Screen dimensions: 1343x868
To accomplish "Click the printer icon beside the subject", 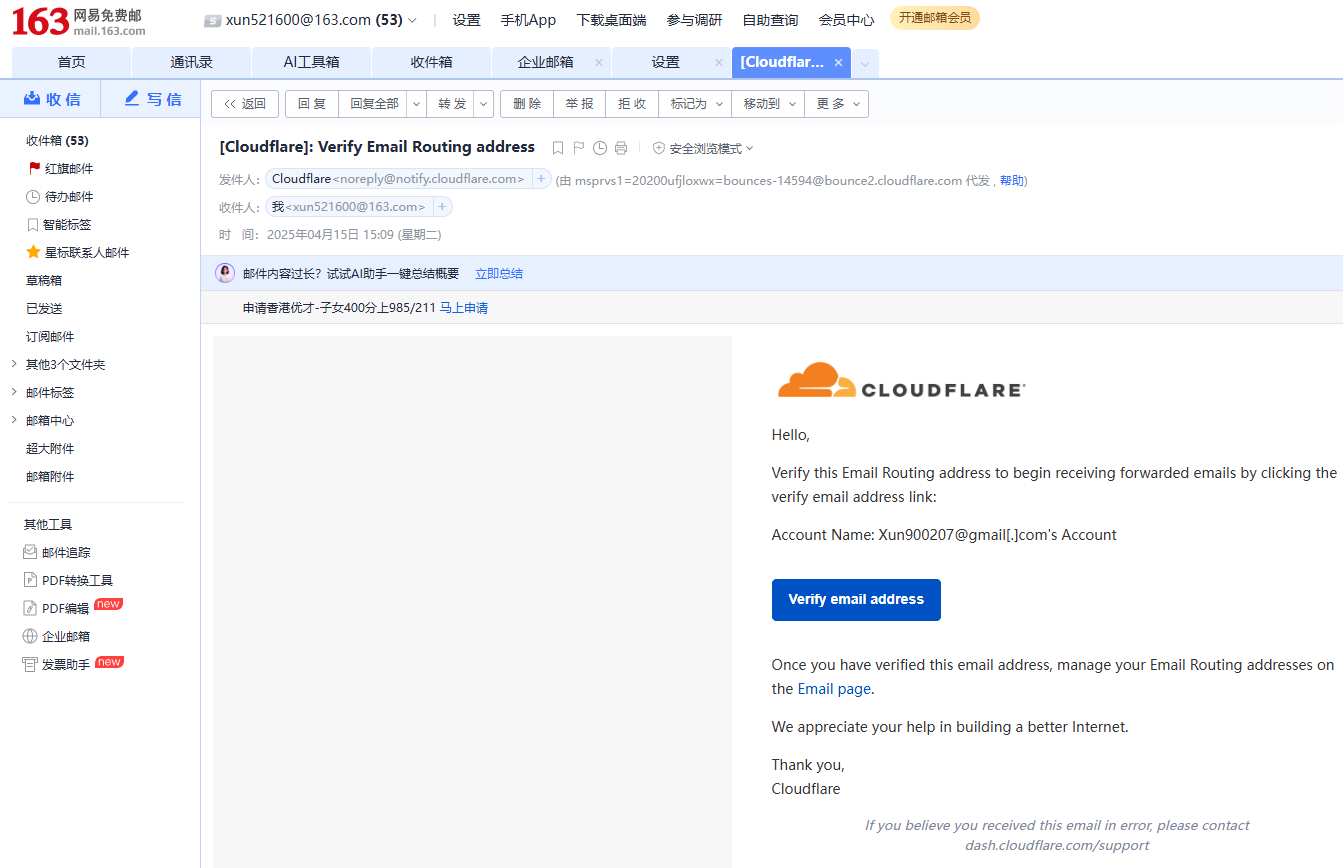I will (x=621, y=148).
